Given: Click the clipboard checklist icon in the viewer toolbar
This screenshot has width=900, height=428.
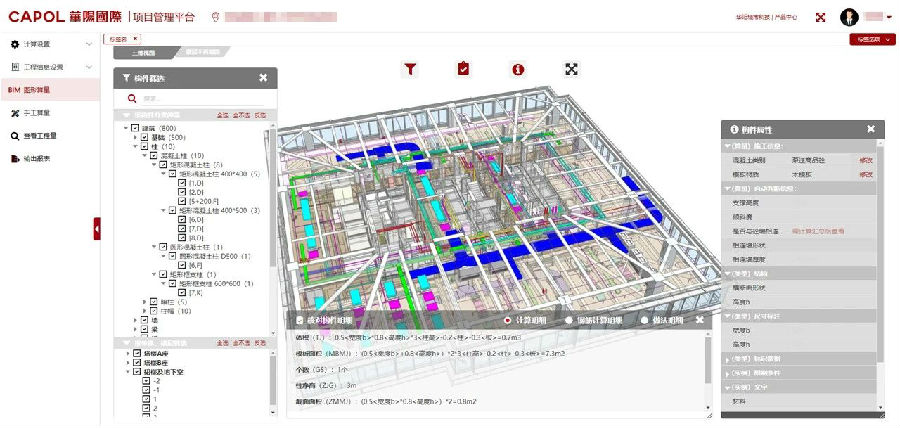Looking at the screenshot, I should (x=463, y=69).
